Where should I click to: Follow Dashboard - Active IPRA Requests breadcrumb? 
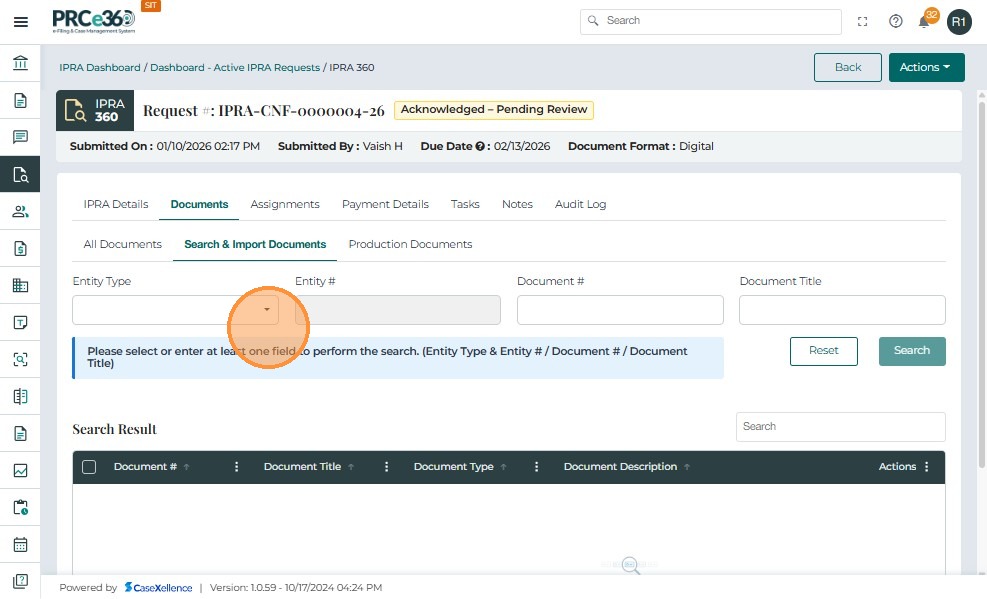pos(235,67)
